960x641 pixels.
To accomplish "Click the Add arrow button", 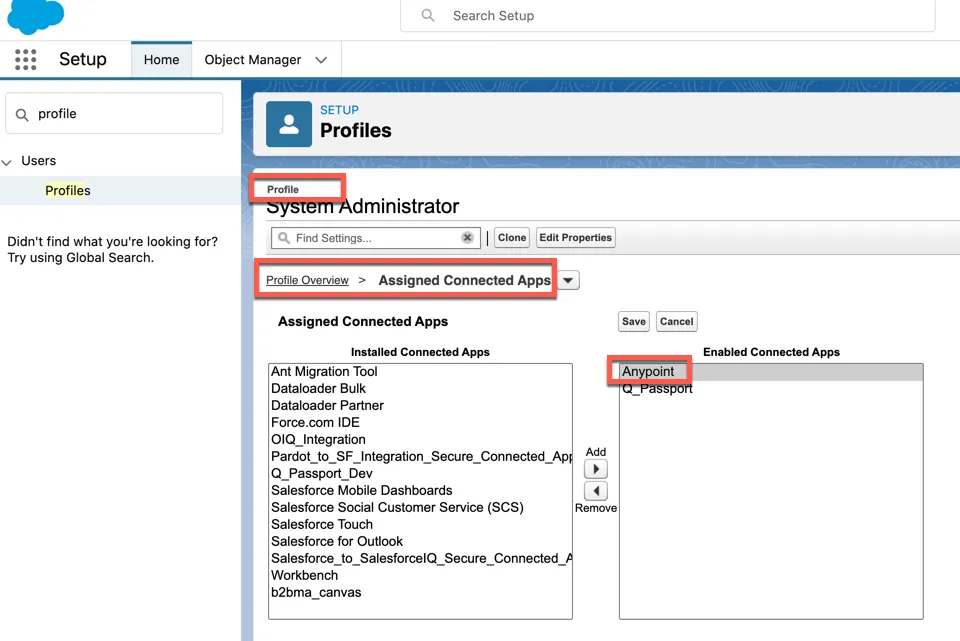I will click(x=596, y=470).
